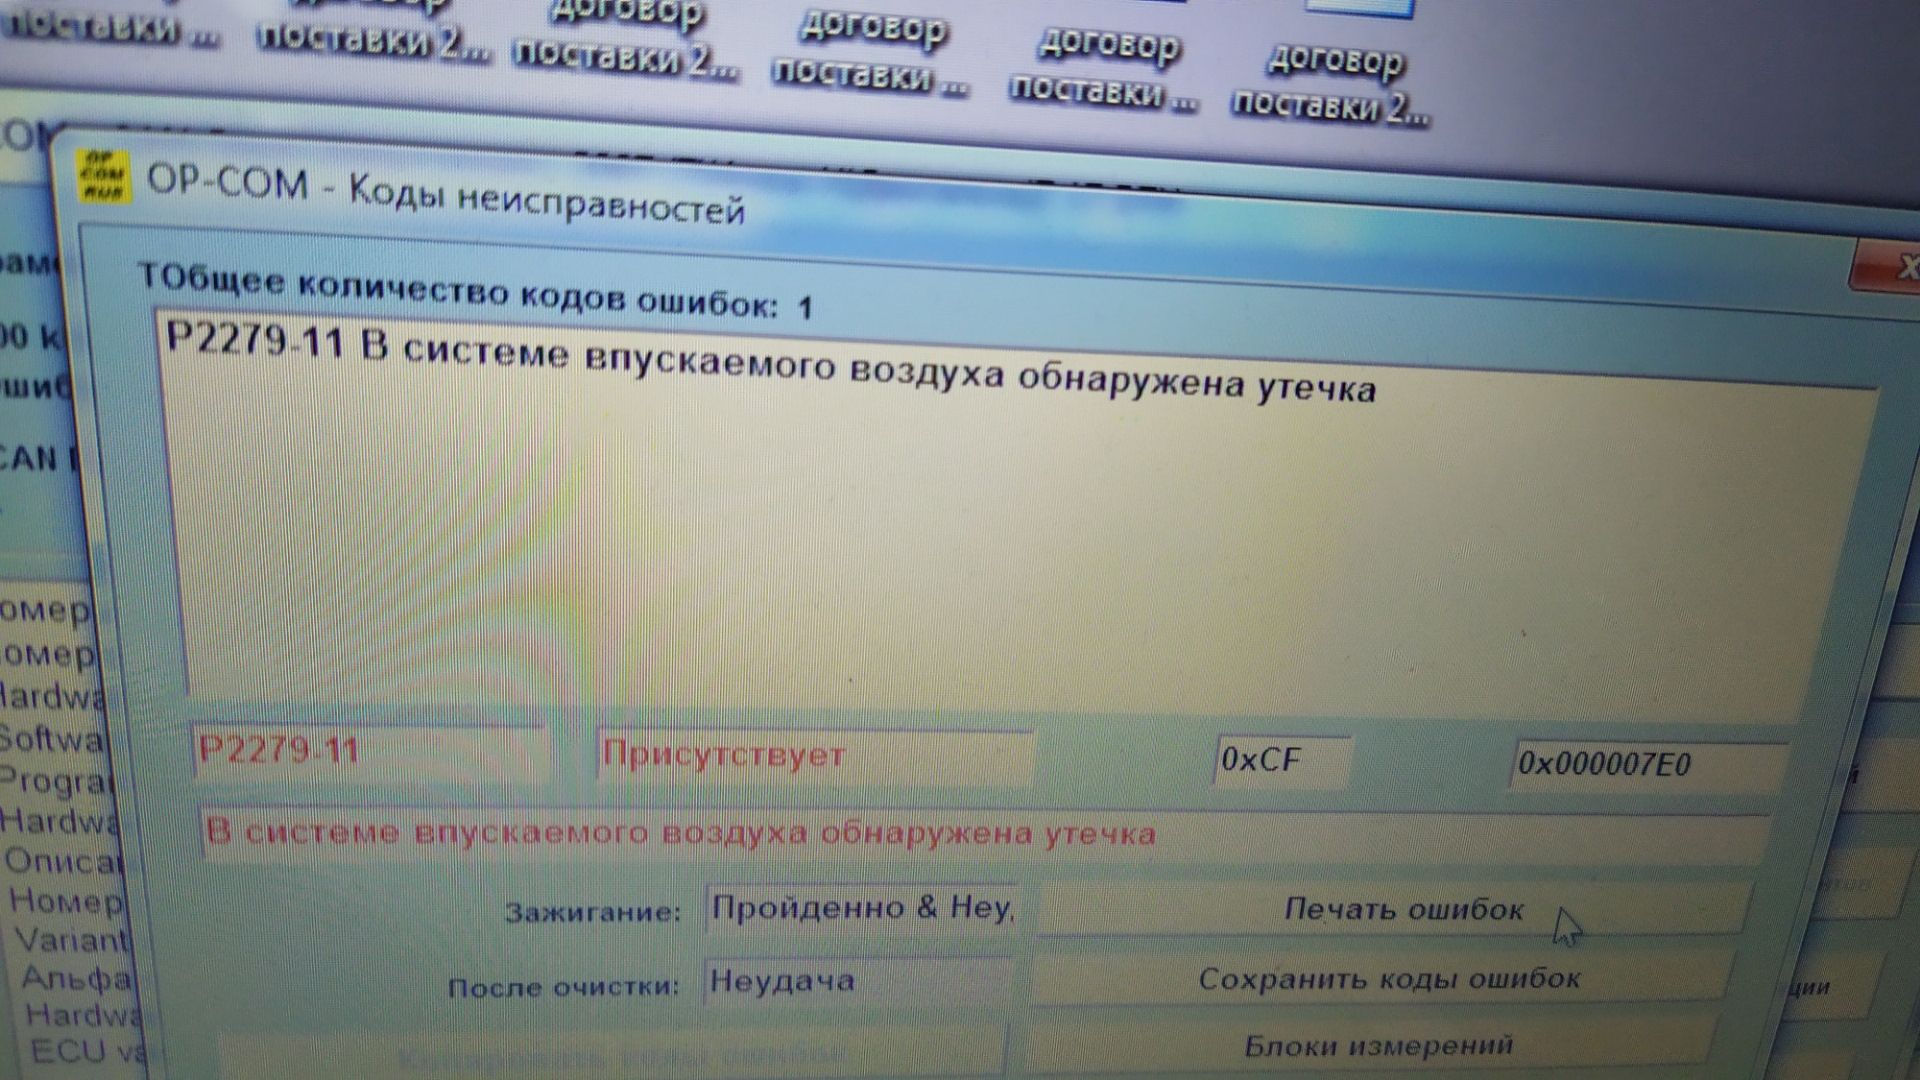Click the 'Неудача' after-clearing field
The width and height of the screenshot is (1920, 1080).
(x=858, y=981)
